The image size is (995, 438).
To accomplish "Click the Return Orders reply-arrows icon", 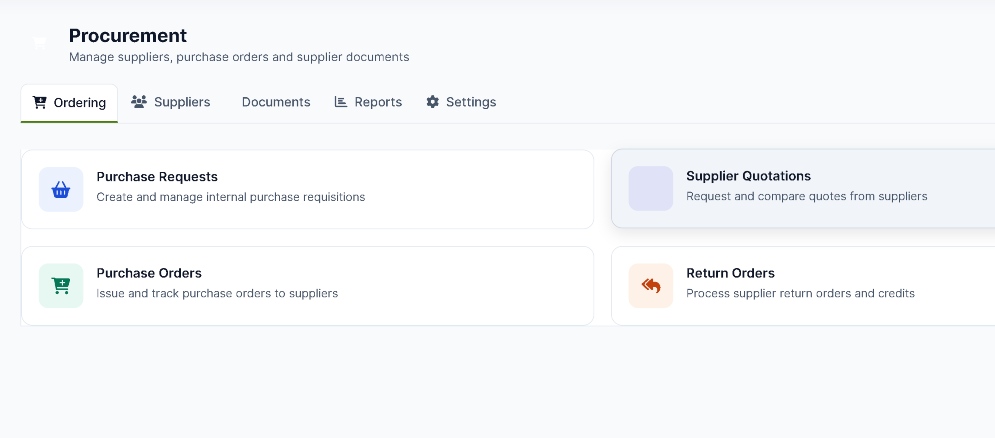I will 650,286.
